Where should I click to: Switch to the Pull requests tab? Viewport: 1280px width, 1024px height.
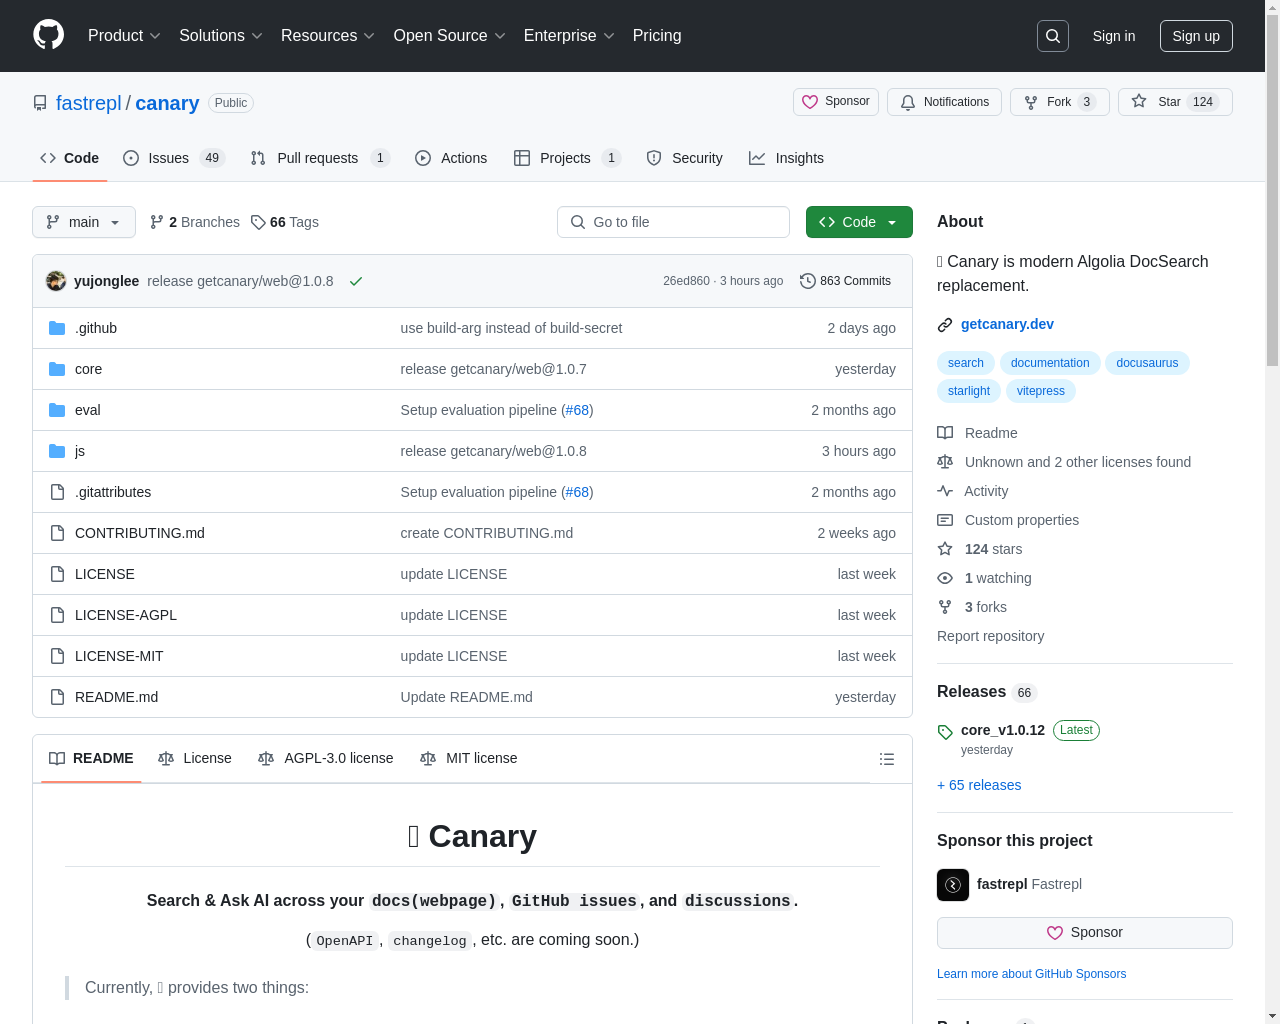point(320,158)
